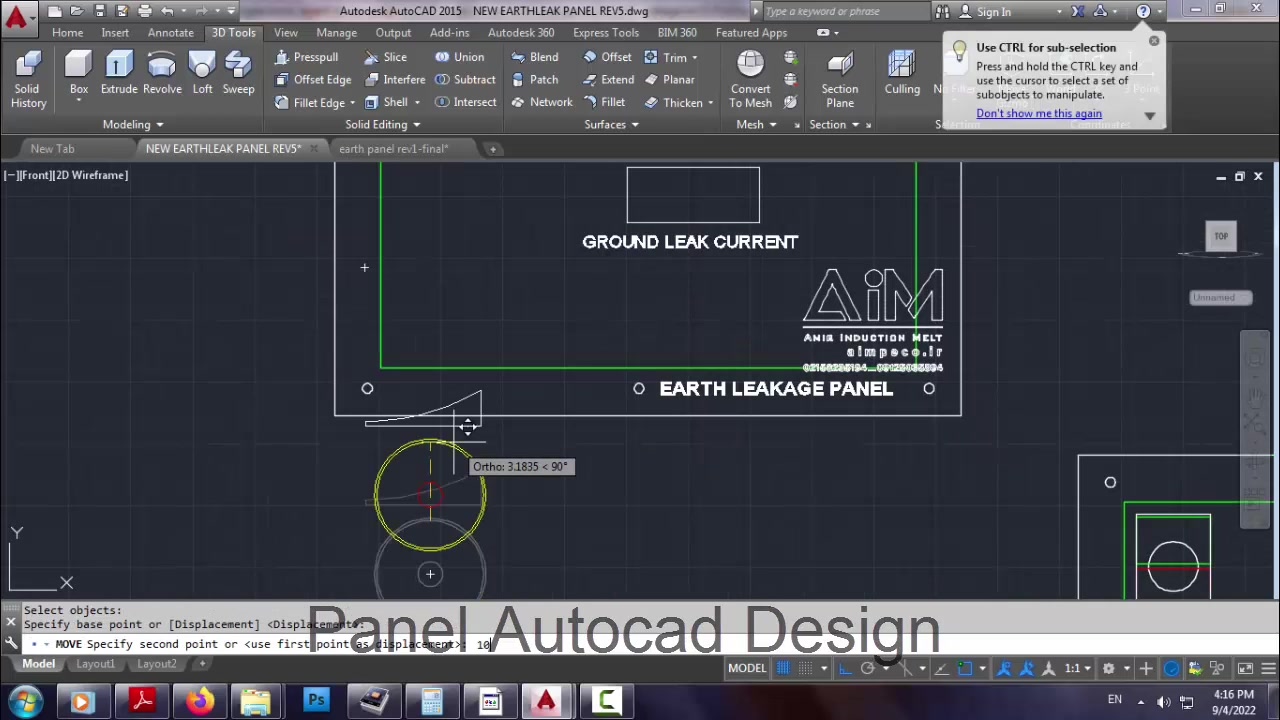
Task: Toggle Ortho mode in status bar
Action: (845, 668)
